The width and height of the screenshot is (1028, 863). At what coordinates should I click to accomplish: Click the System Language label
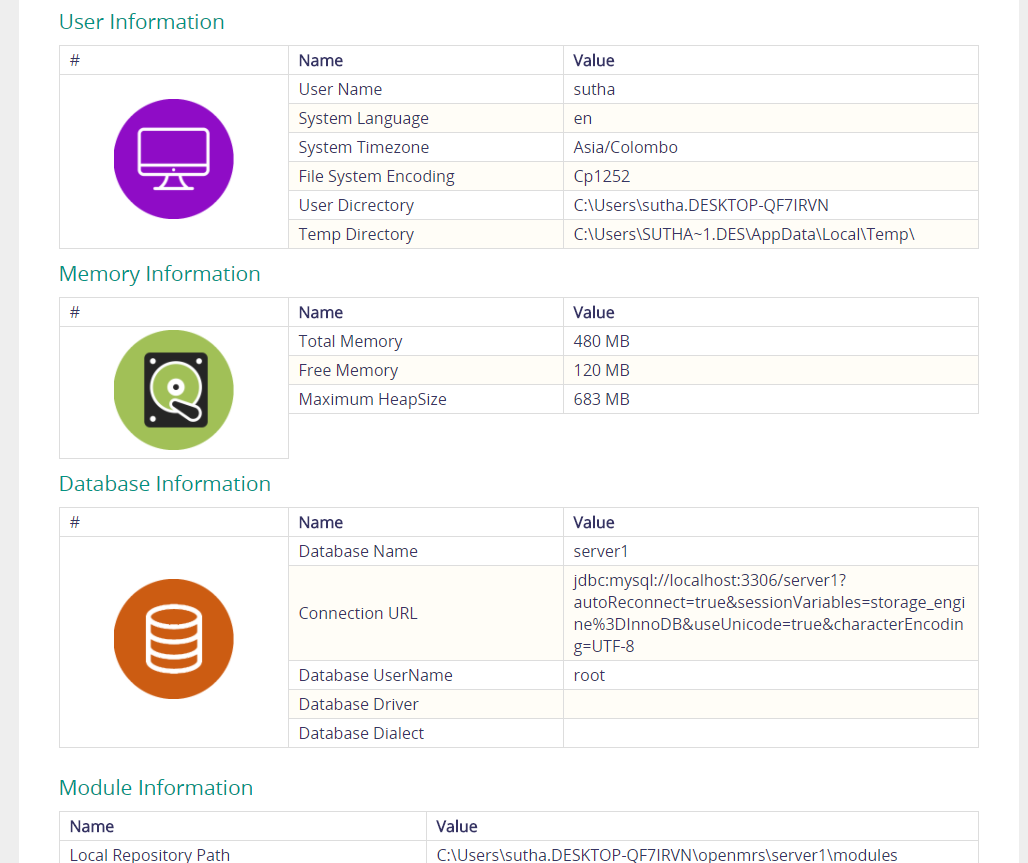(363, 119)
